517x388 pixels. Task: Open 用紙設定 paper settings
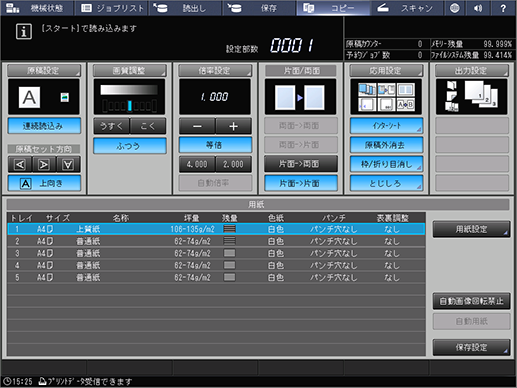coord(471,229)
